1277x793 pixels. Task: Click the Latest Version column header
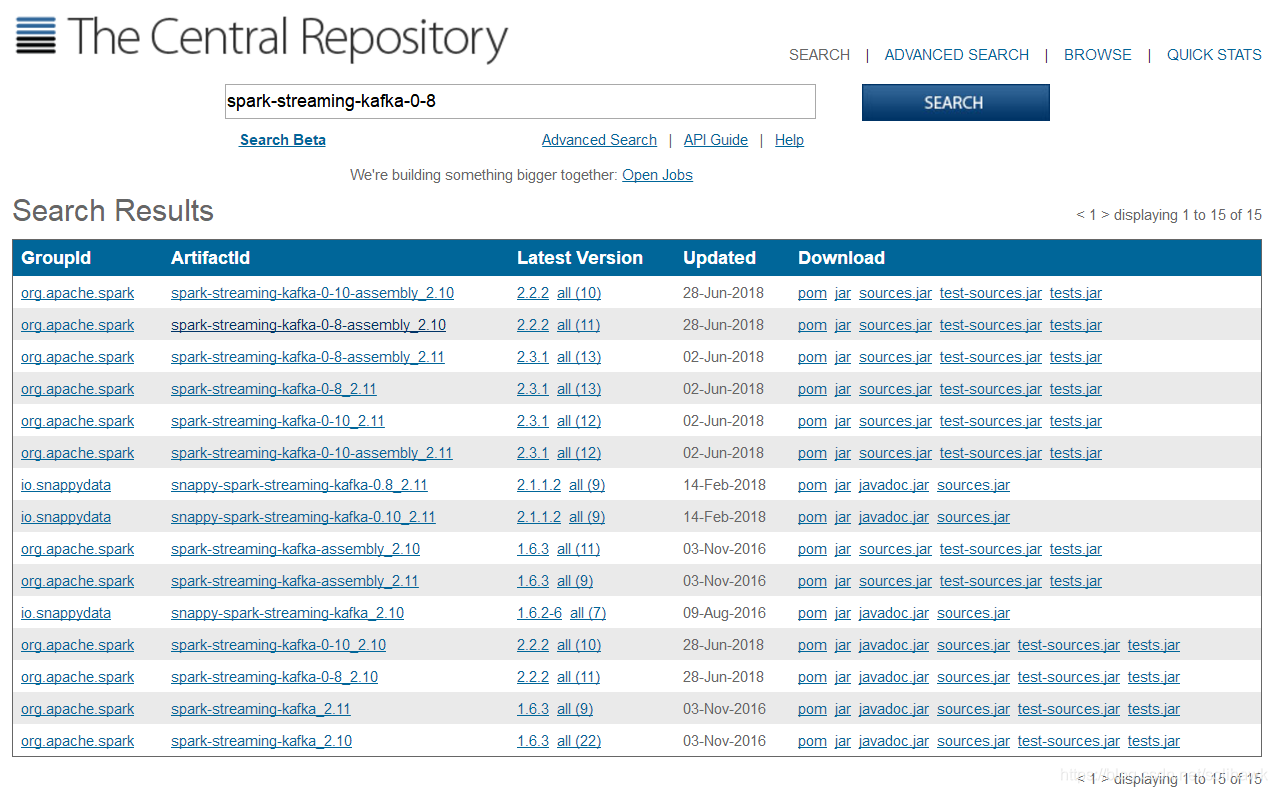580,258
